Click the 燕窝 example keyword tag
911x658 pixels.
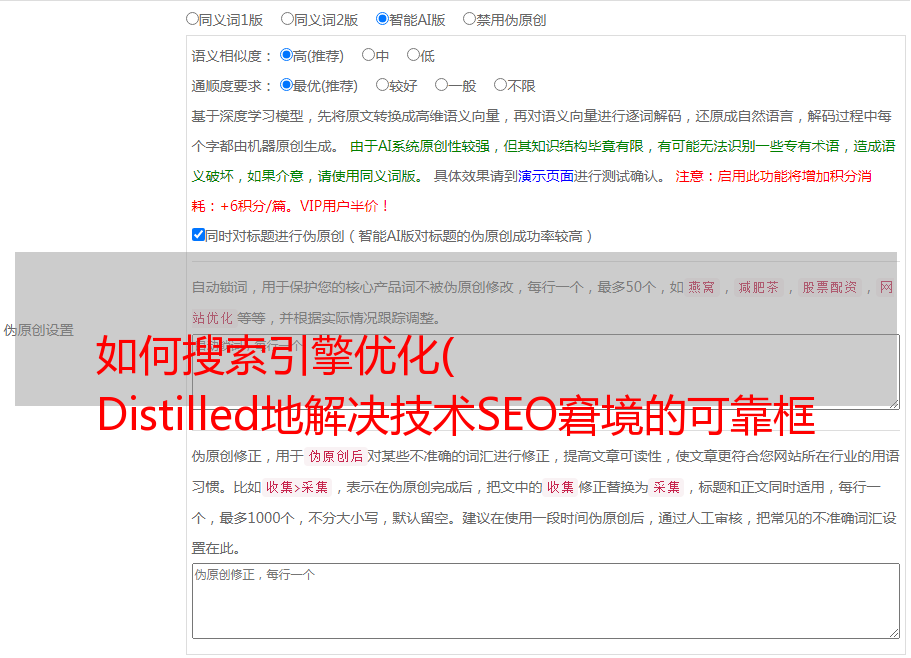pyautogui.click(x=702, y=288)
